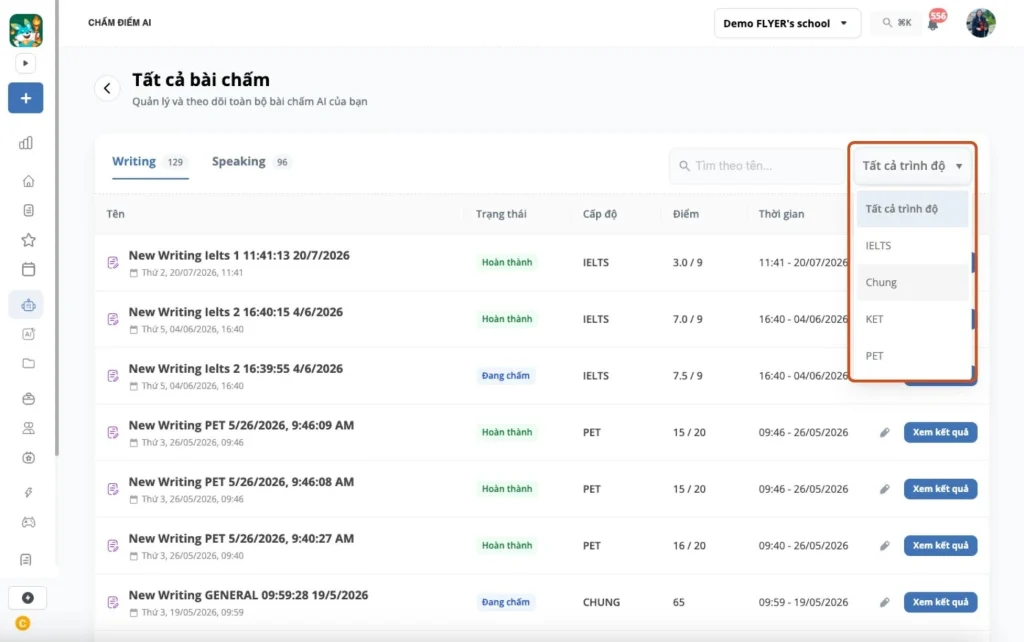Expand the sidebar with the play arrow button
The width and height of the screenshot is (1024, 642).
[x=25, y=63]
